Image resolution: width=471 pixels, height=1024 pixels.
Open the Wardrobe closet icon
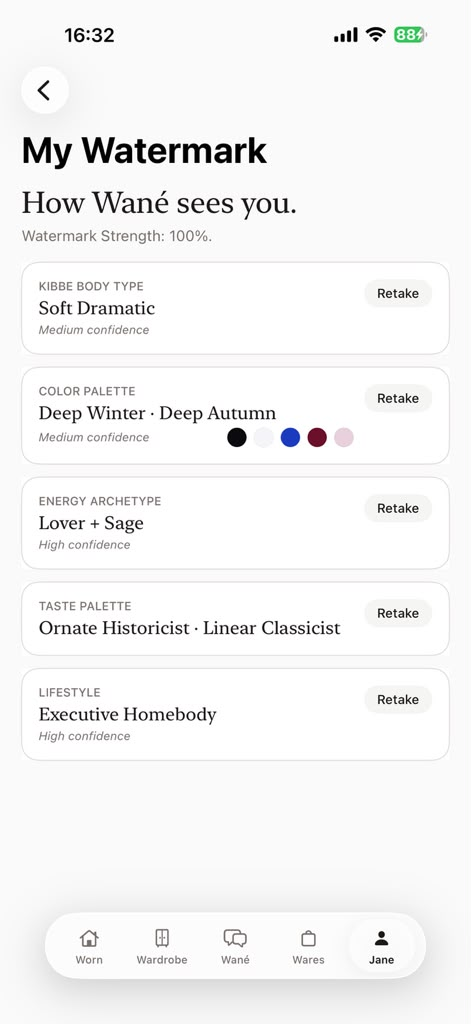[162, 938]
